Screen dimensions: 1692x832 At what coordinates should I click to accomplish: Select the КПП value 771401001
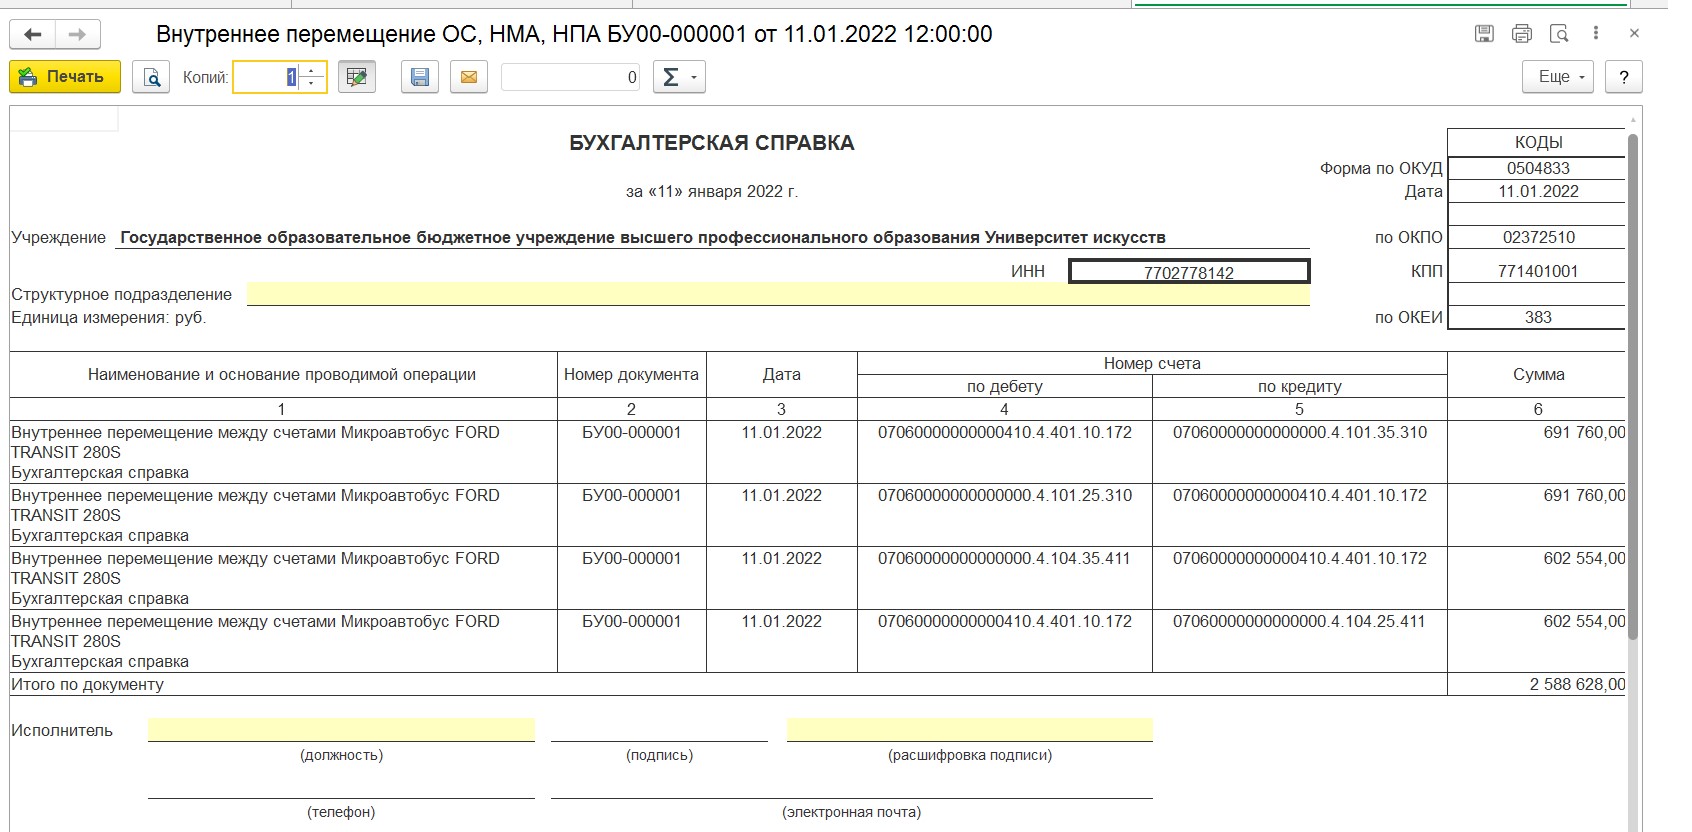click(x=1538, y=271)
